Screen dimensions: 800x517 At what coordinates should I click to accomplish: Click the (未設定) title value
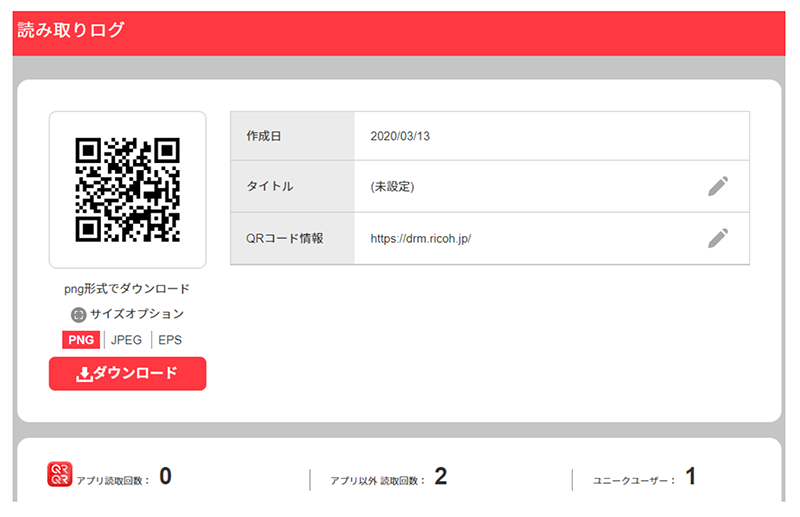click(392, 186)
